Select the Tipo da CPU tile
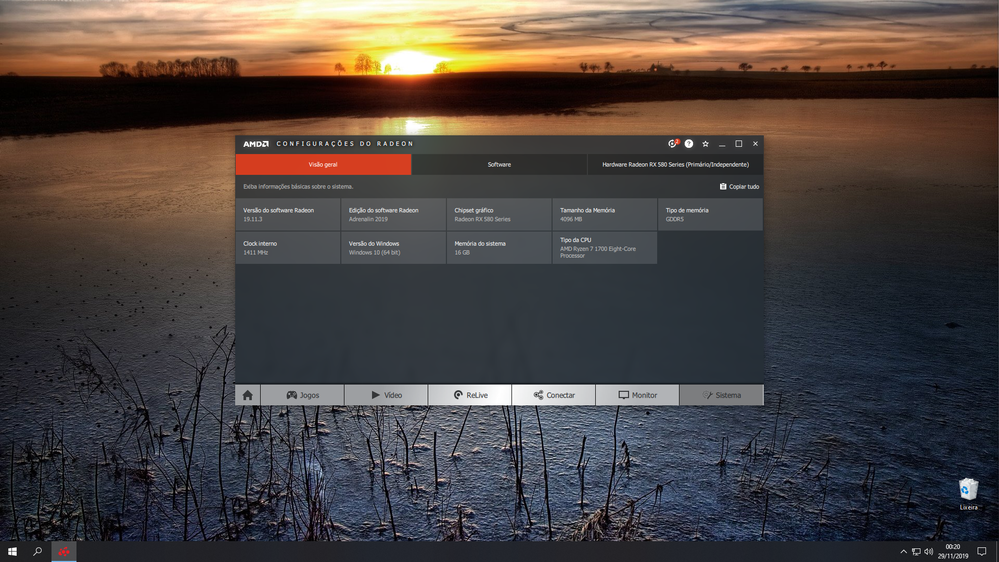Image resolution: width=999 pixels, height=562 pixels. (x=605, y=248)
